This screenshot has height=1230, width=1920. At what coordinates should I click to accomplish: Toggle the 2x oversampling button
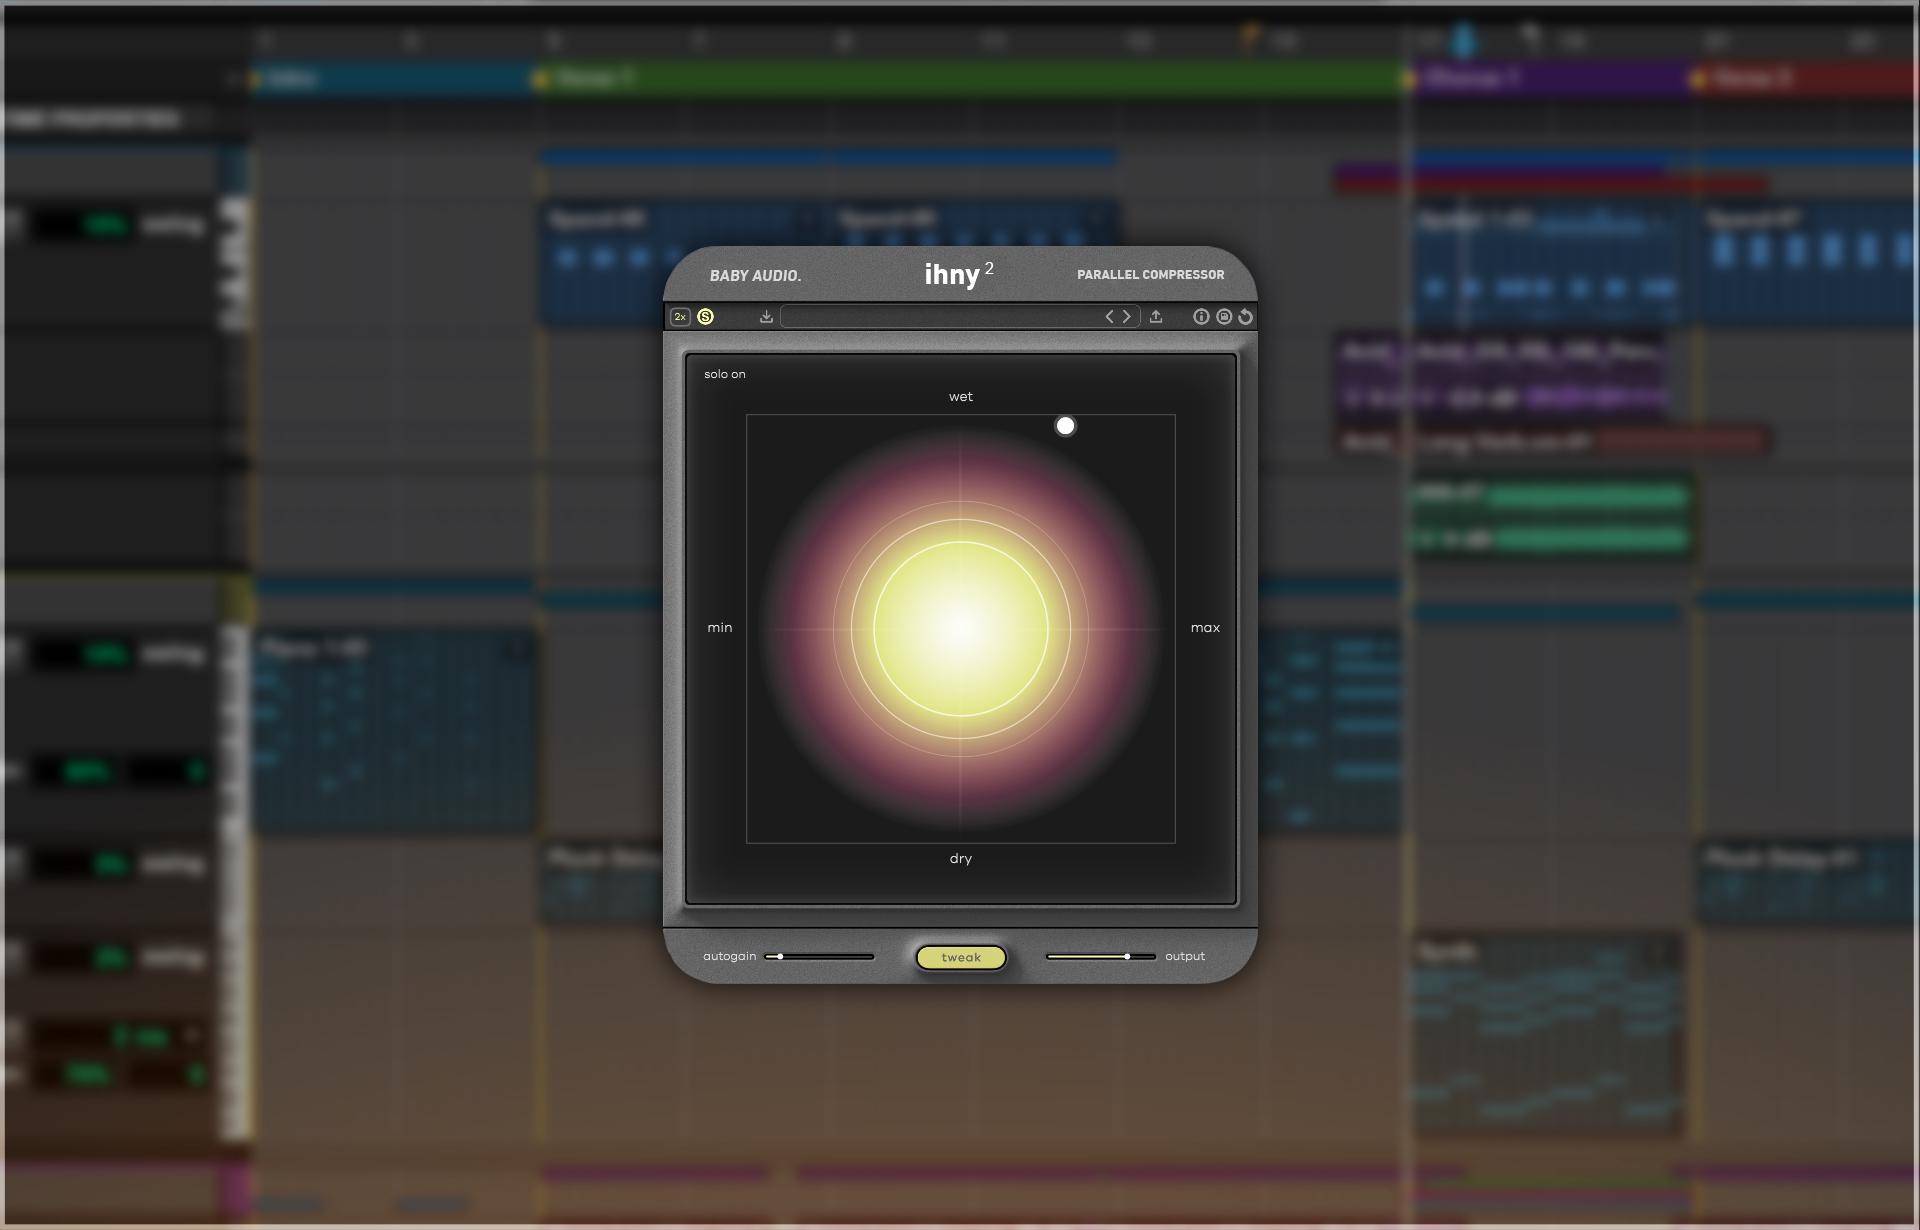680,317
